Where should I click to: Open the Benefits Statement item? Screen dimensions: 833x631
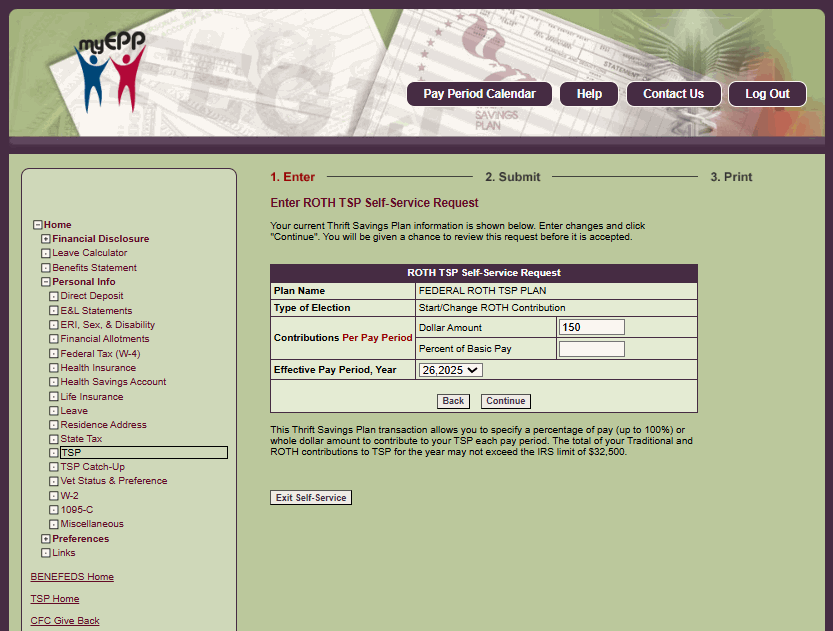94,268
